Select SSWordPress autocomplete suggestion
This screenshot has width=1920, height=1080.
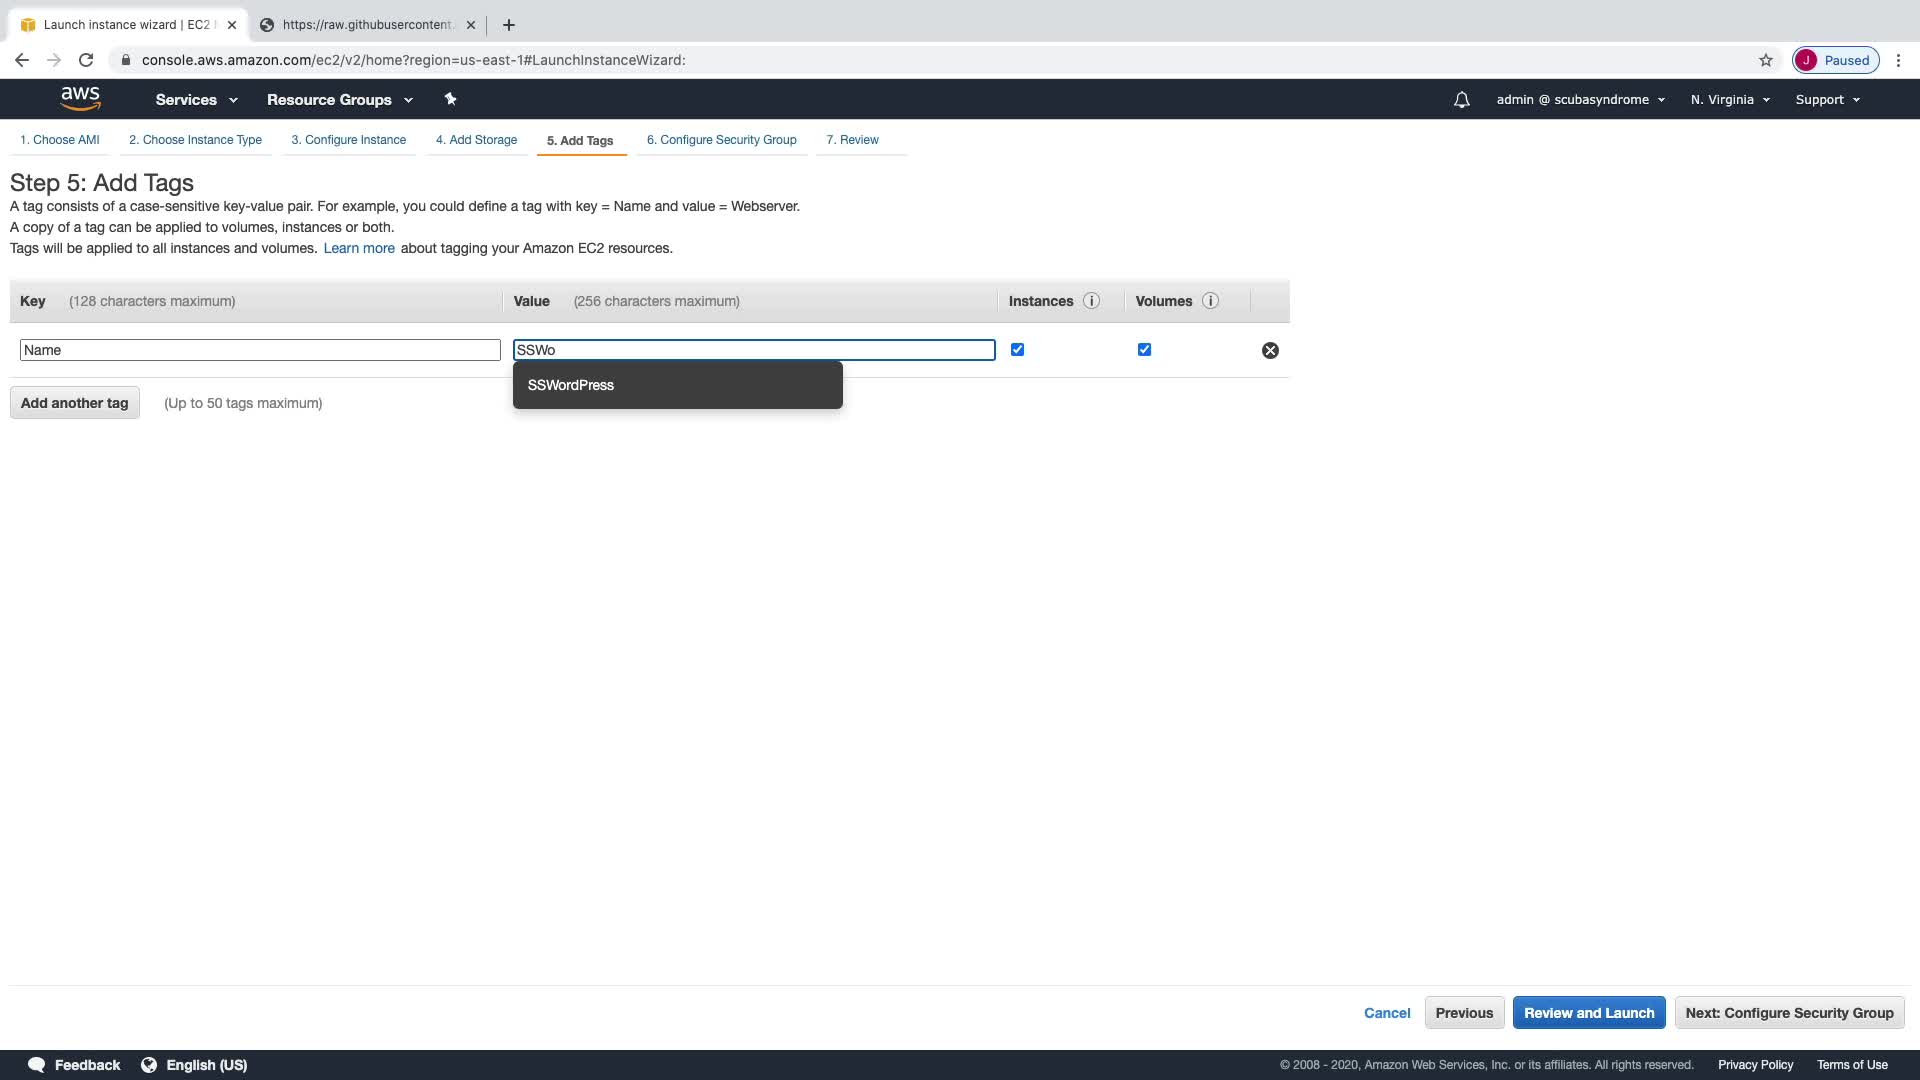pos(571,385)
